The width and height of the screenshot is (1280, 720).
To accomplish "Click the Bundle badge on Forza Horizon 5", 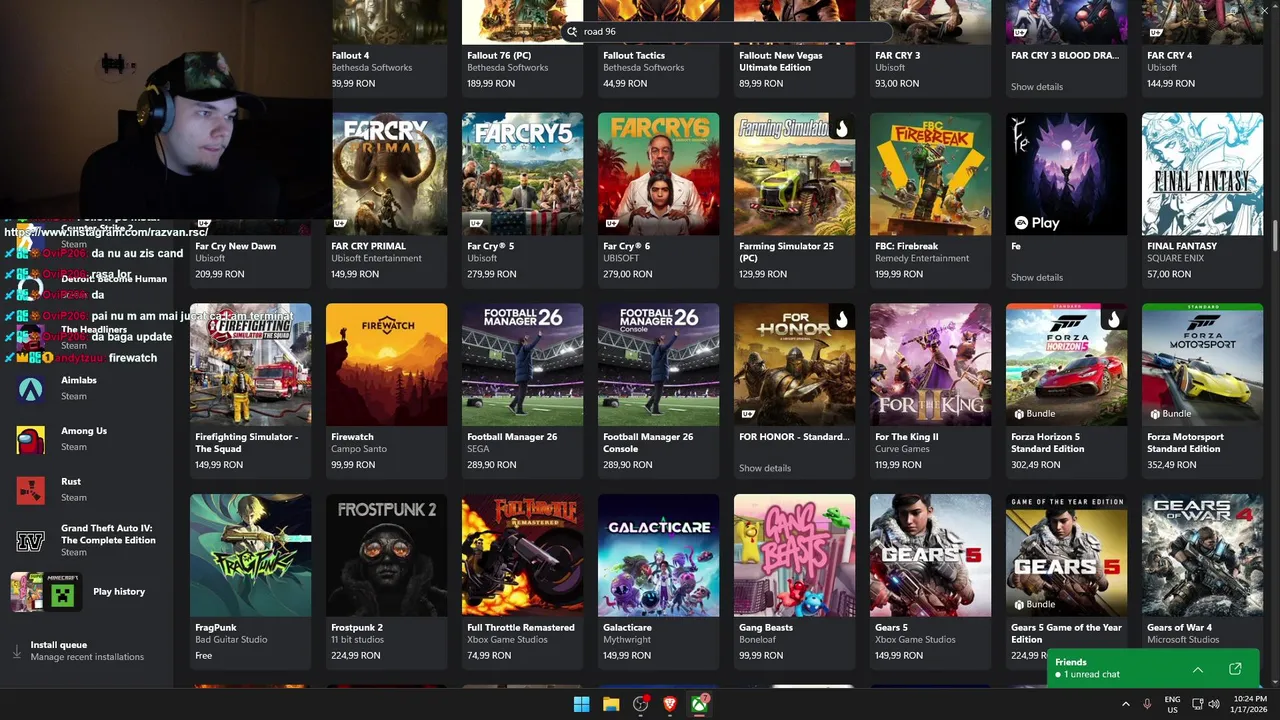I will pyautogui.click(x=1034, y=414).
